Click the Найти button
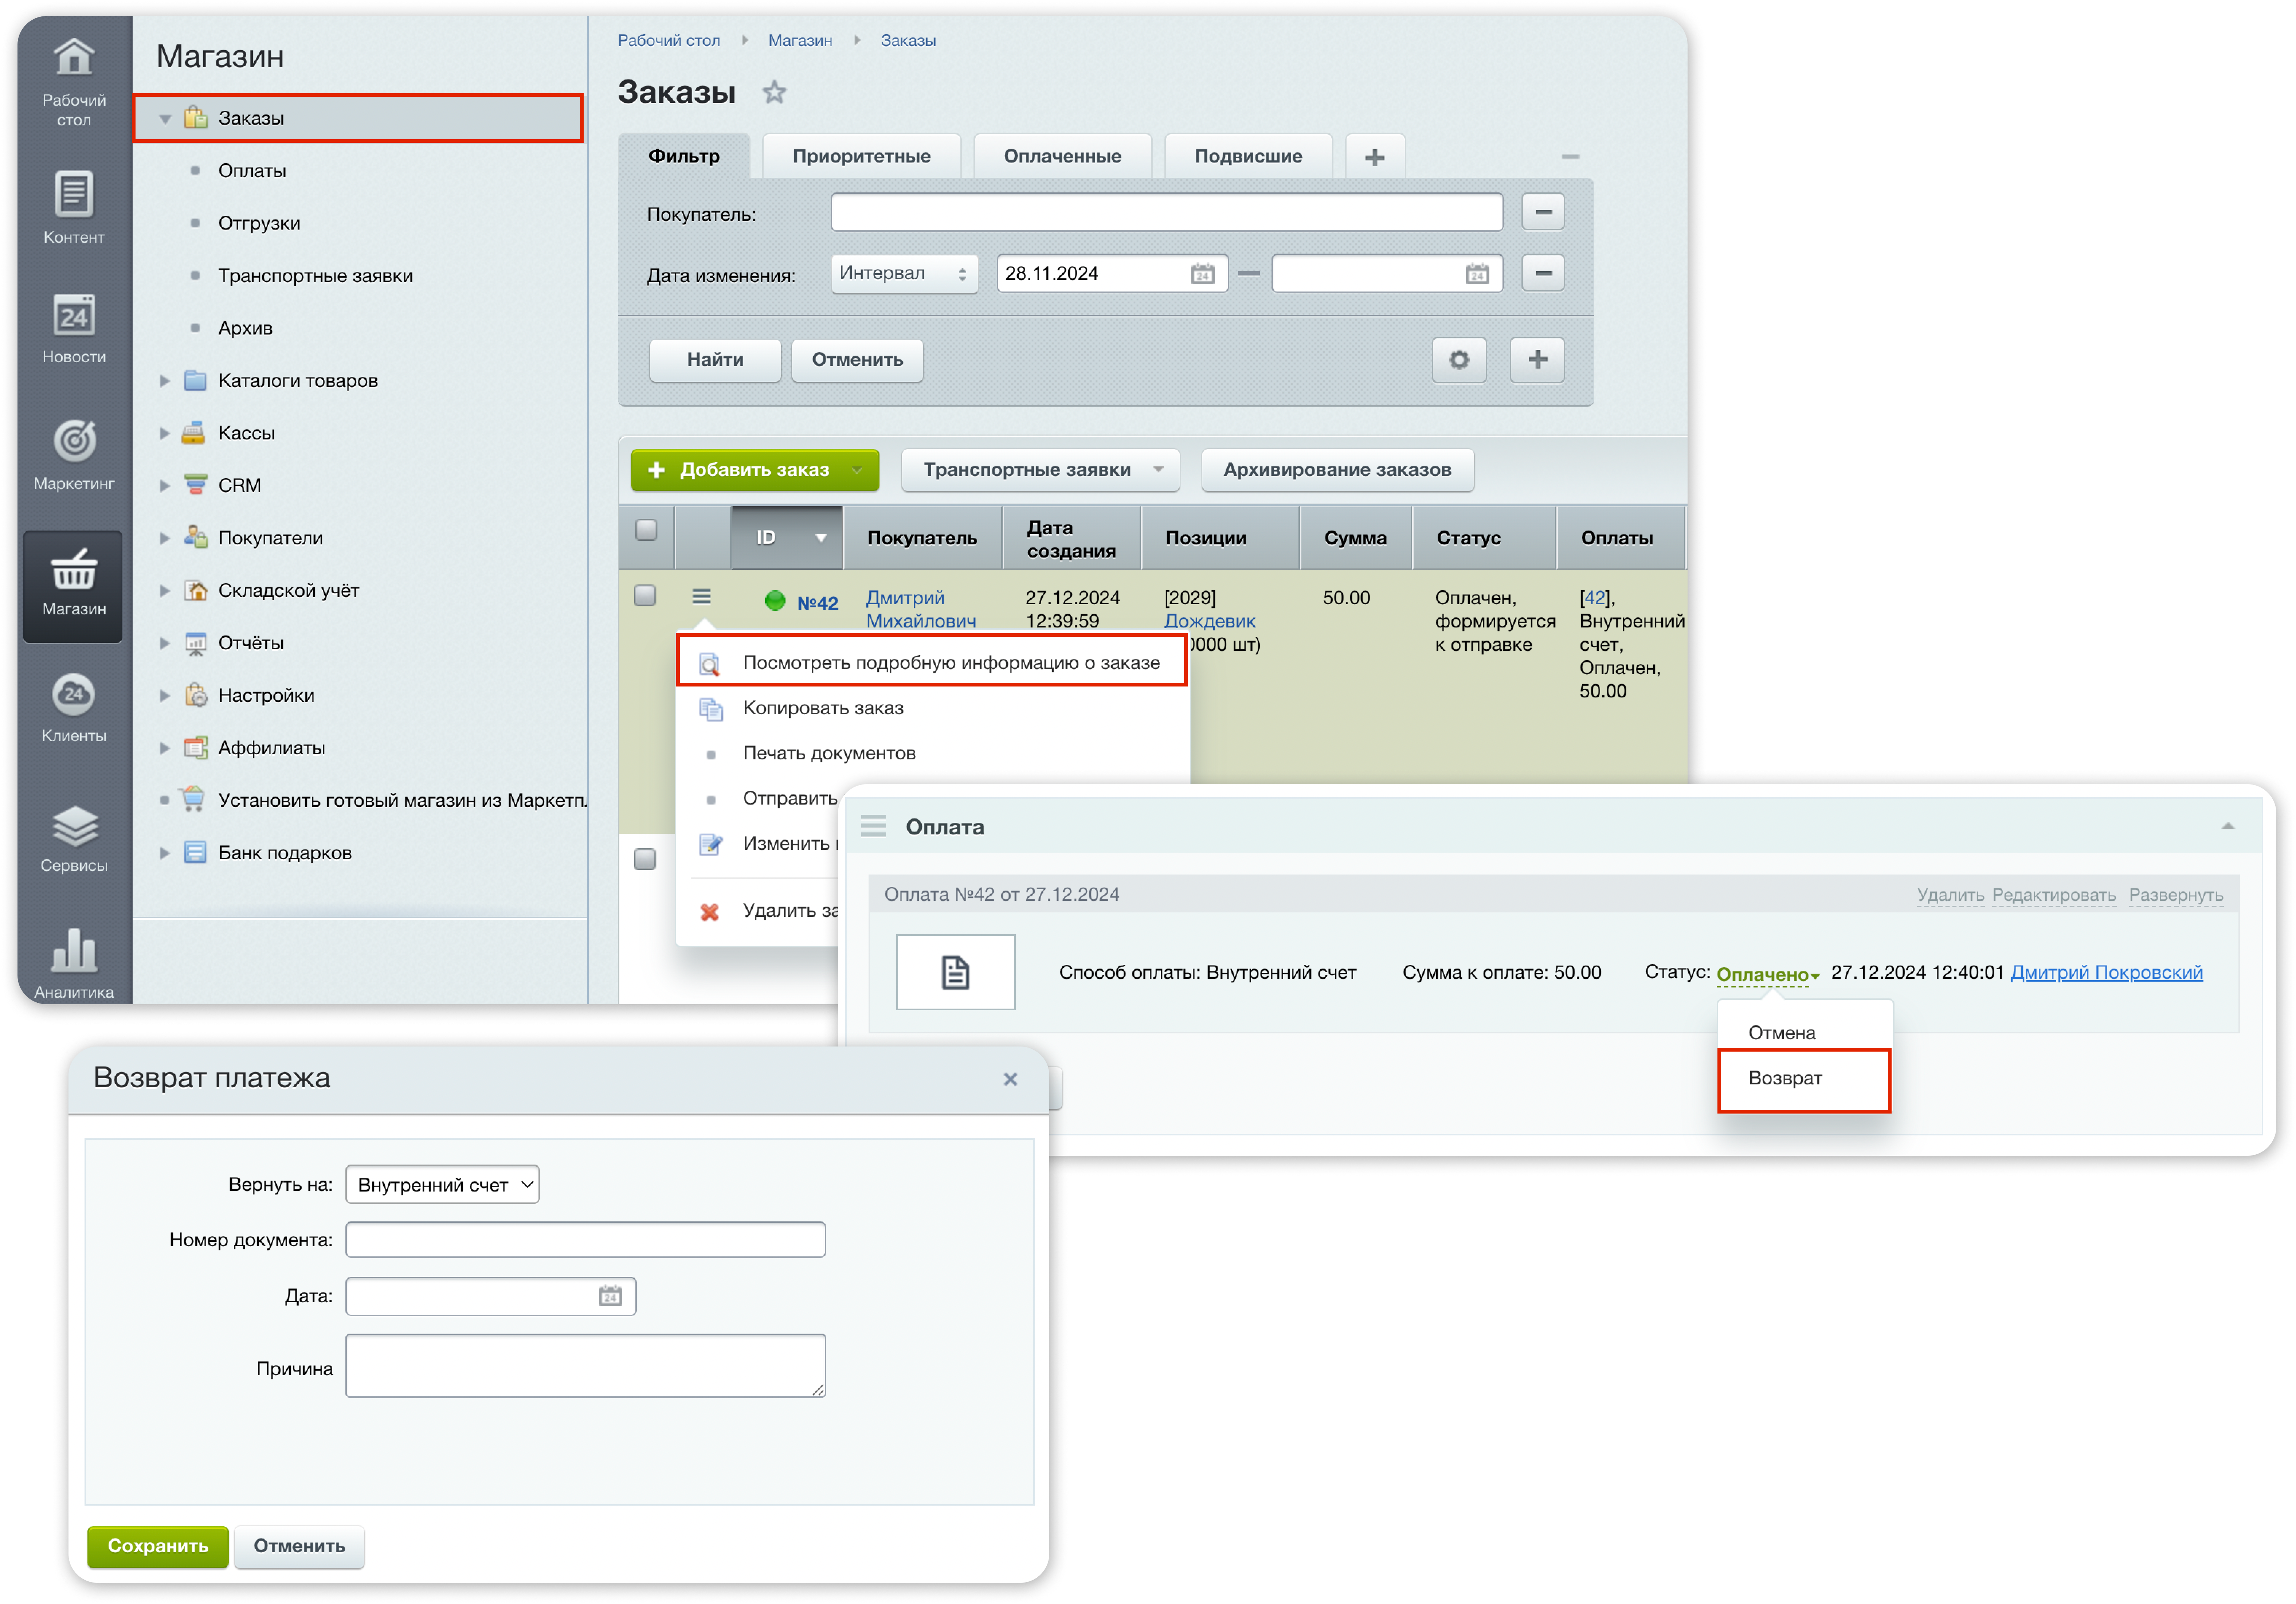 point(715,360)
